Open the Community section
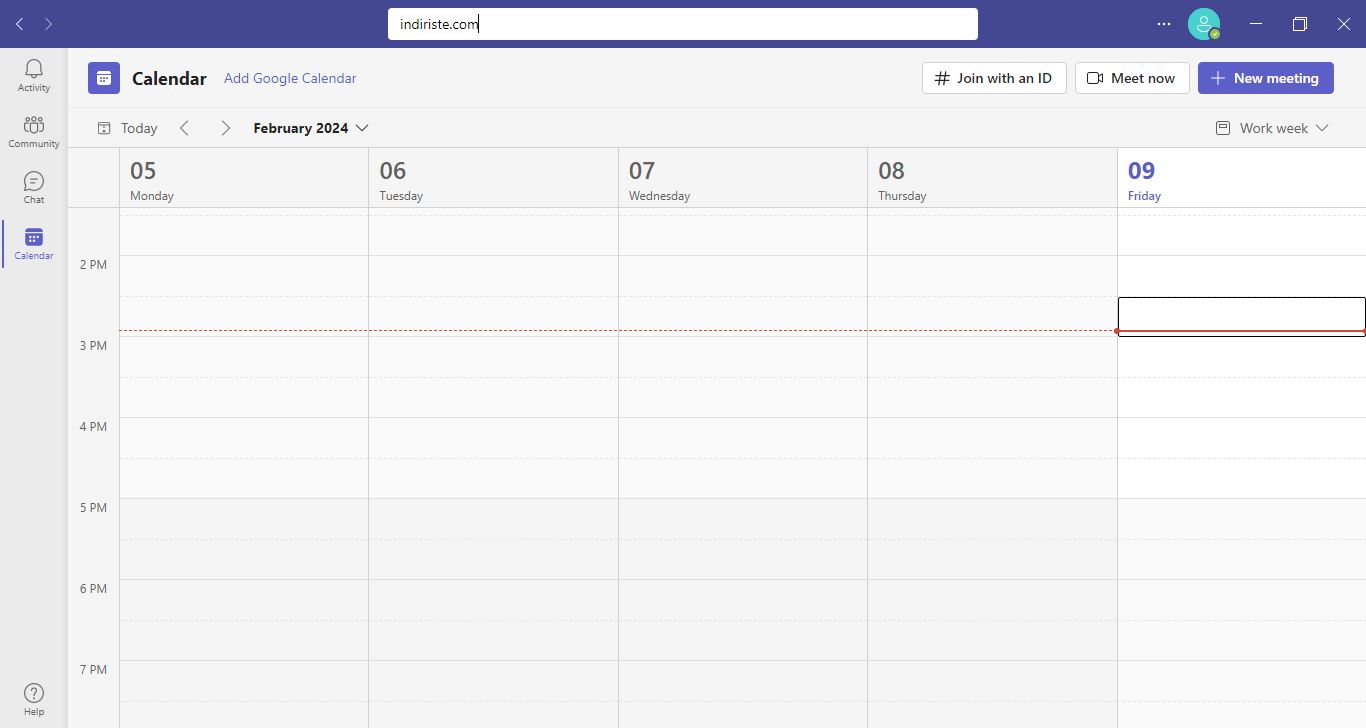Image resolution: width=1366 pixels, height=728 pixels. point(34,131)
